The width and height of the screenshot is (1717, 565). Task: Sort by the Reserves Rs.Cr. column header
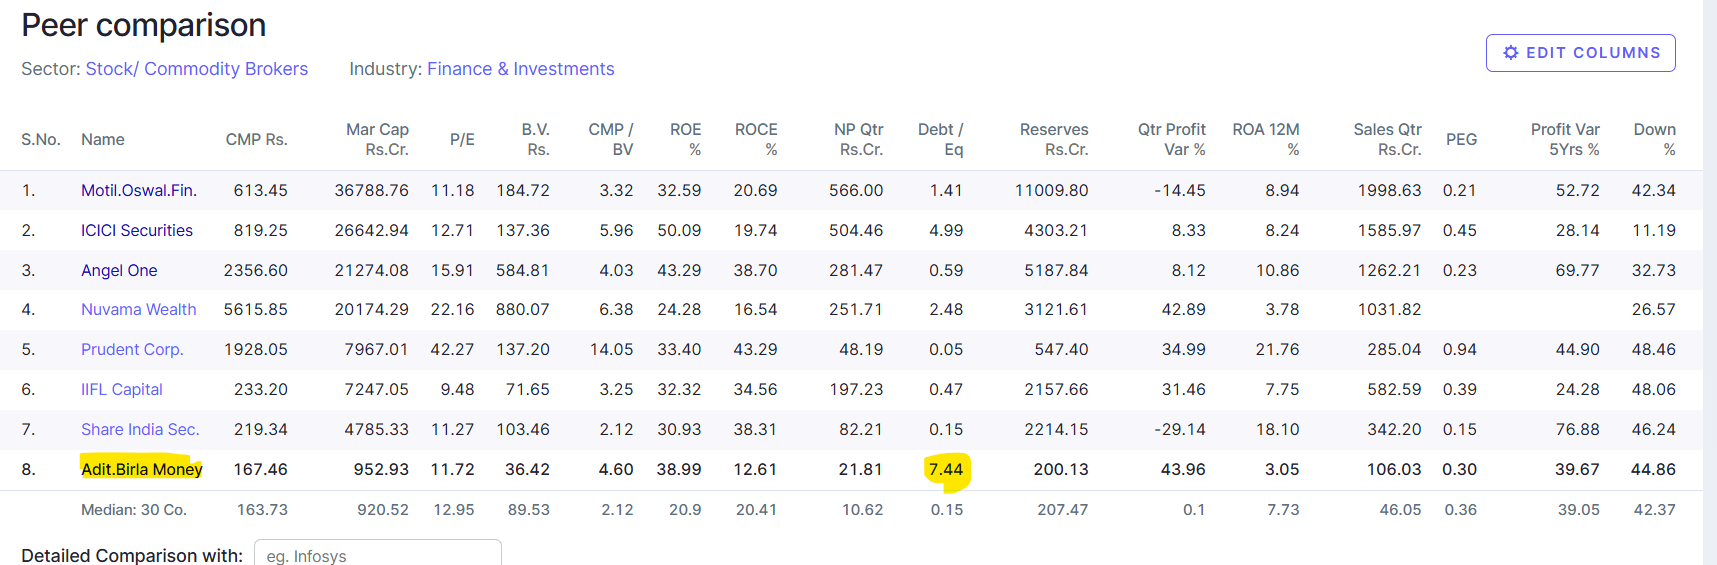pyautogui.click(x=1054, y=140)
